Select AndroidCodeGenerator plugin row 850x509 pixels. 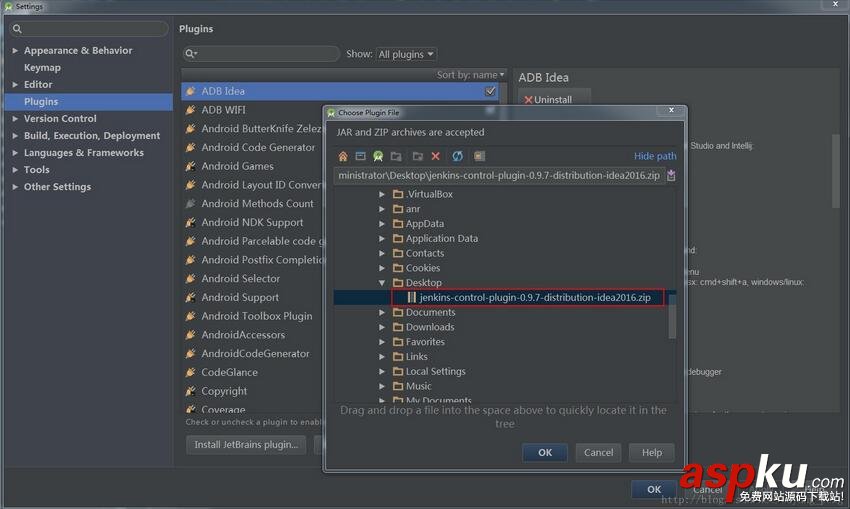(x=255, y=353)
